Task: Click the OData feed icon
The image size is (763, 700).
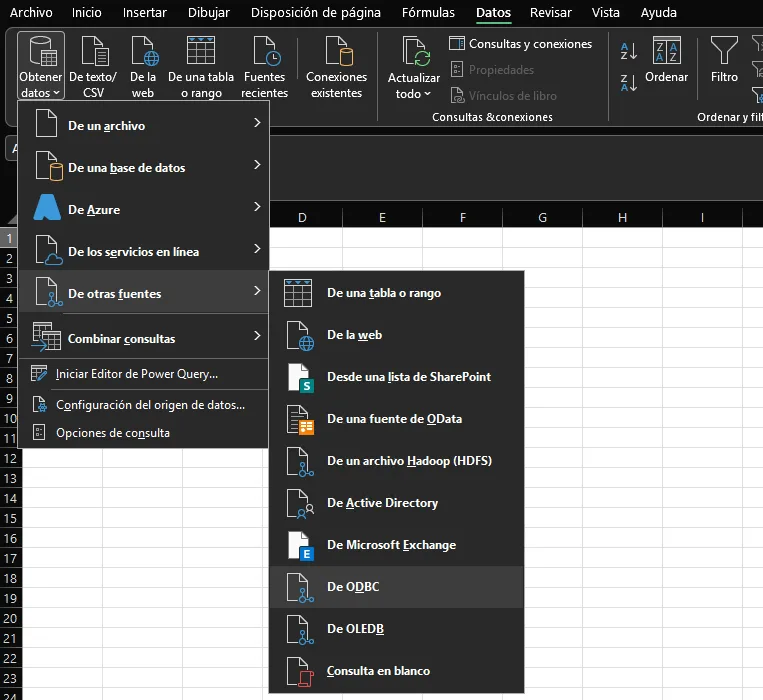Action: pyautogui.click(x=300, y=420)
